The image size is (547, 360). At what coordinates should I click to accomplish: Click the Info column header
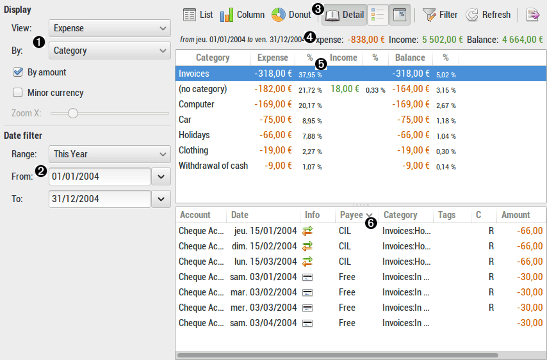click(318, 215)
